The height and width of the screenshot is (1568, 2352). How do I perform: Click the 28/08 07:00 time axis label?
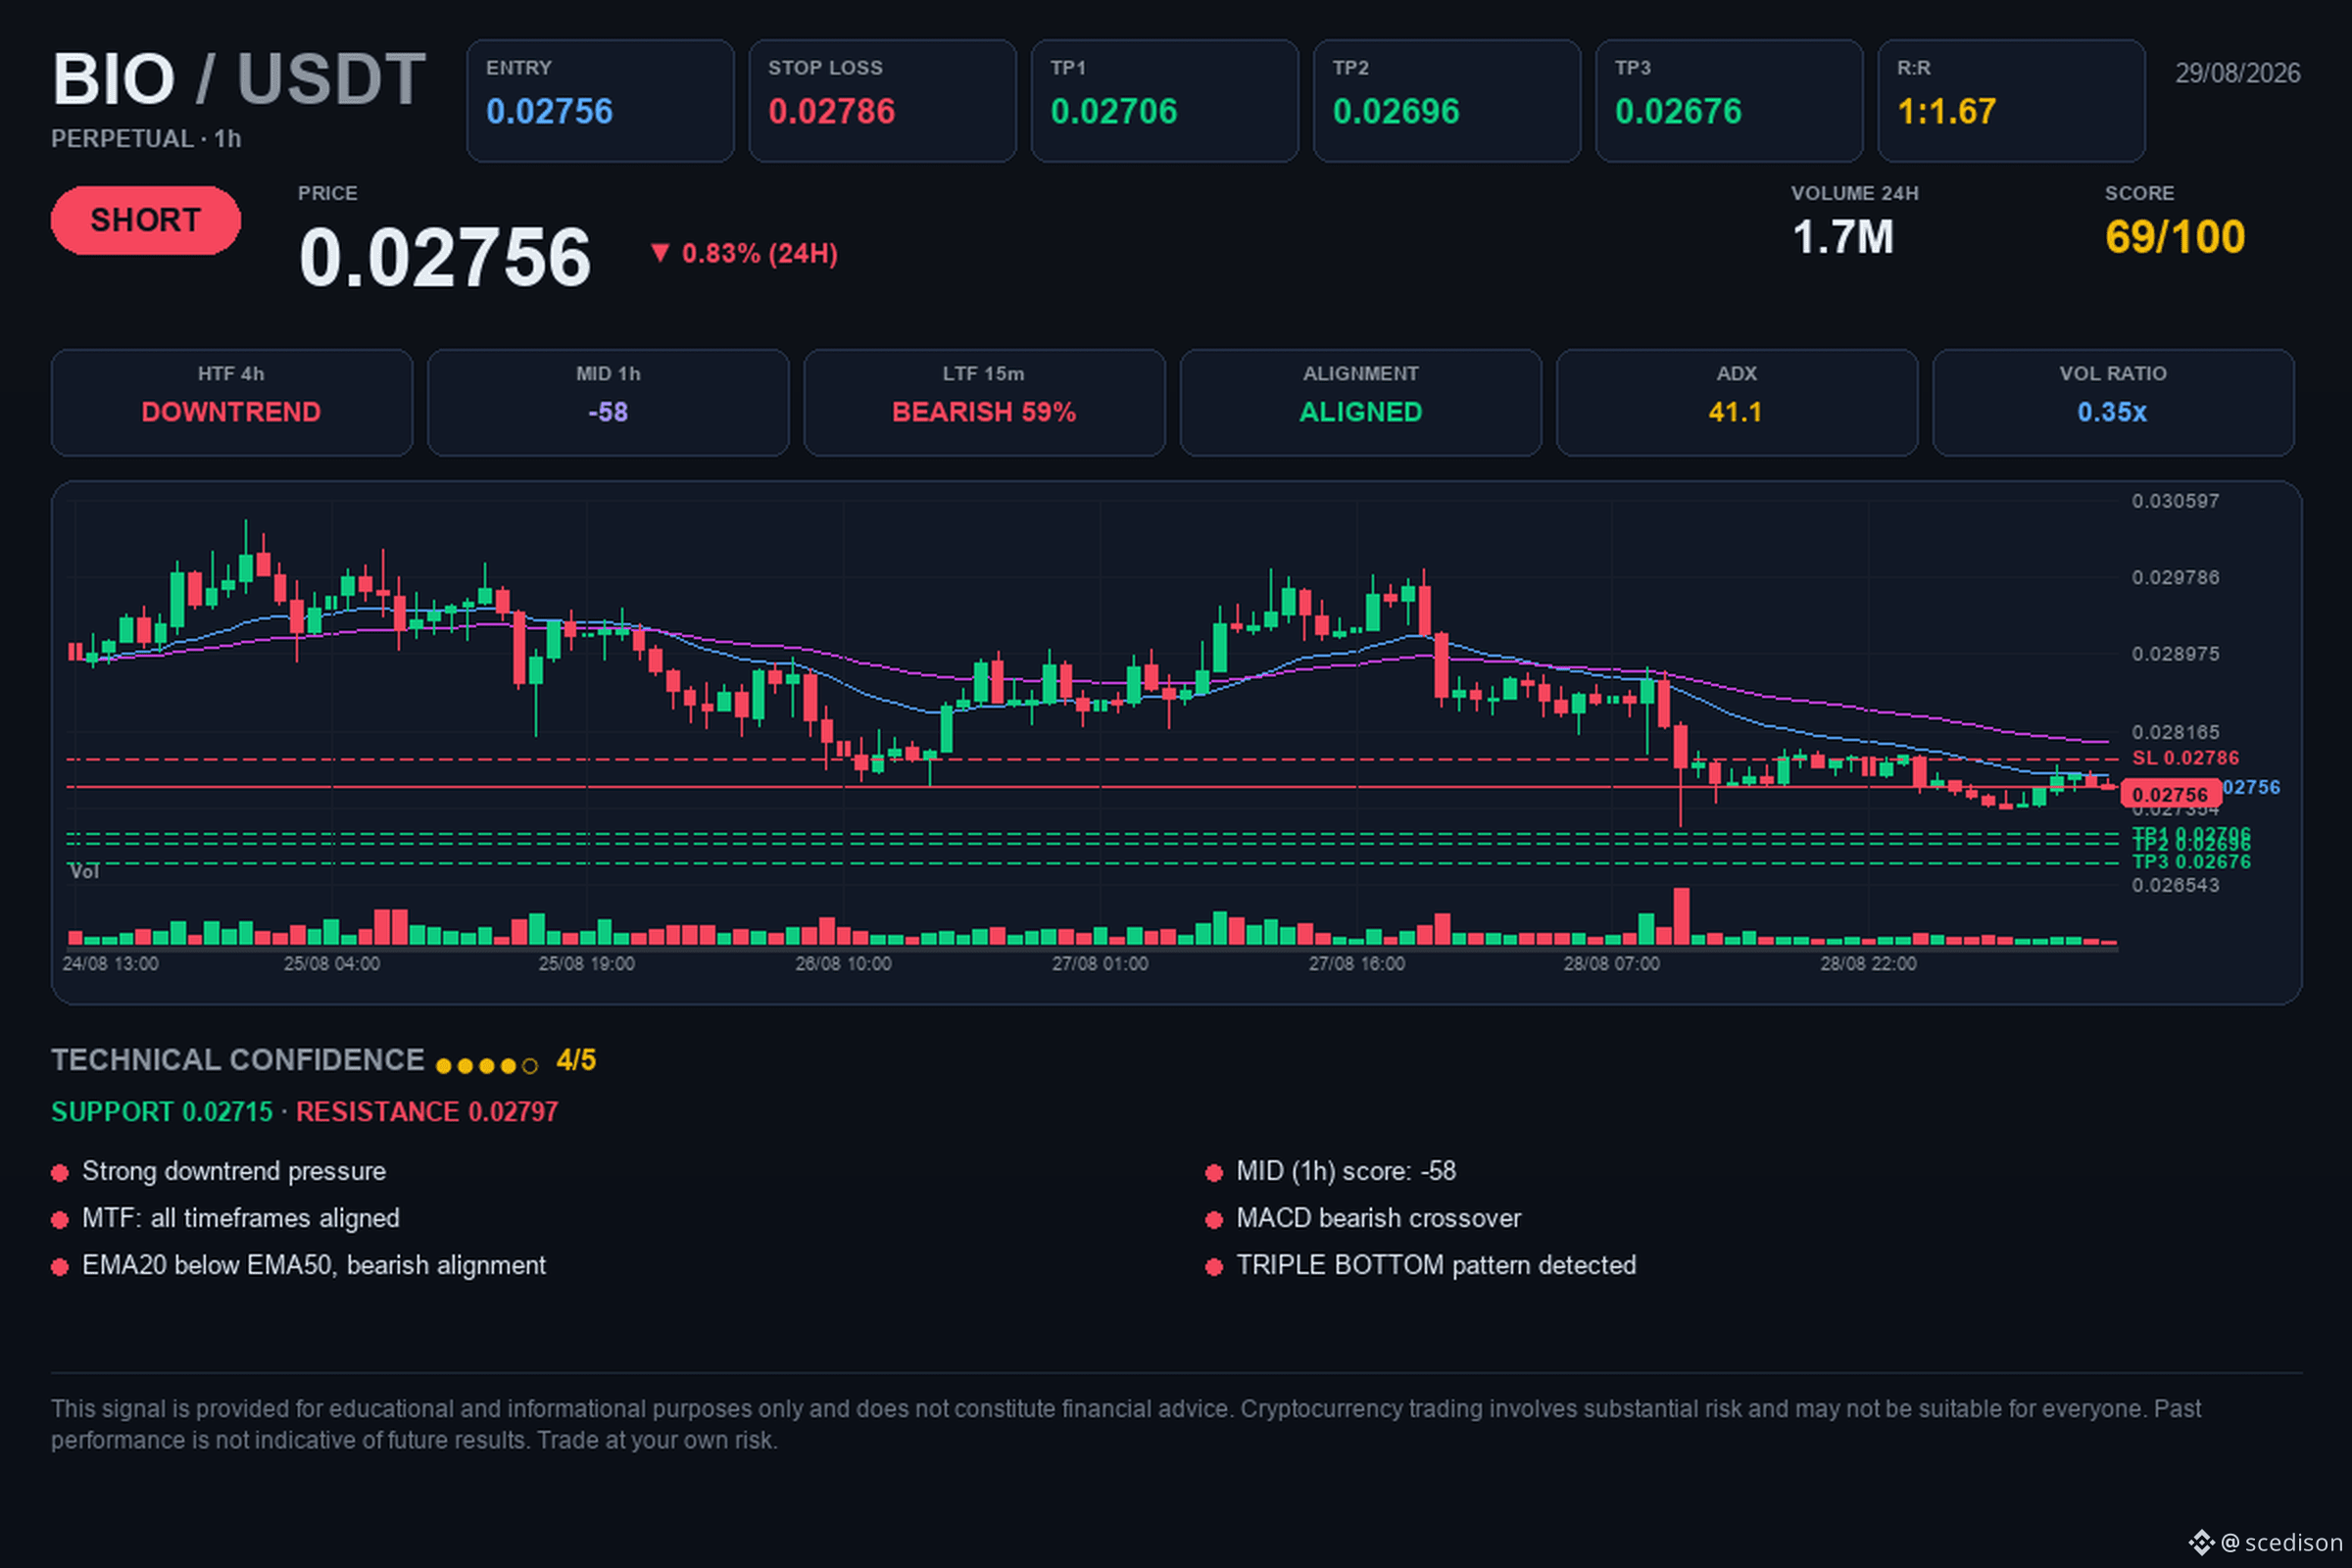(1612, 964)
